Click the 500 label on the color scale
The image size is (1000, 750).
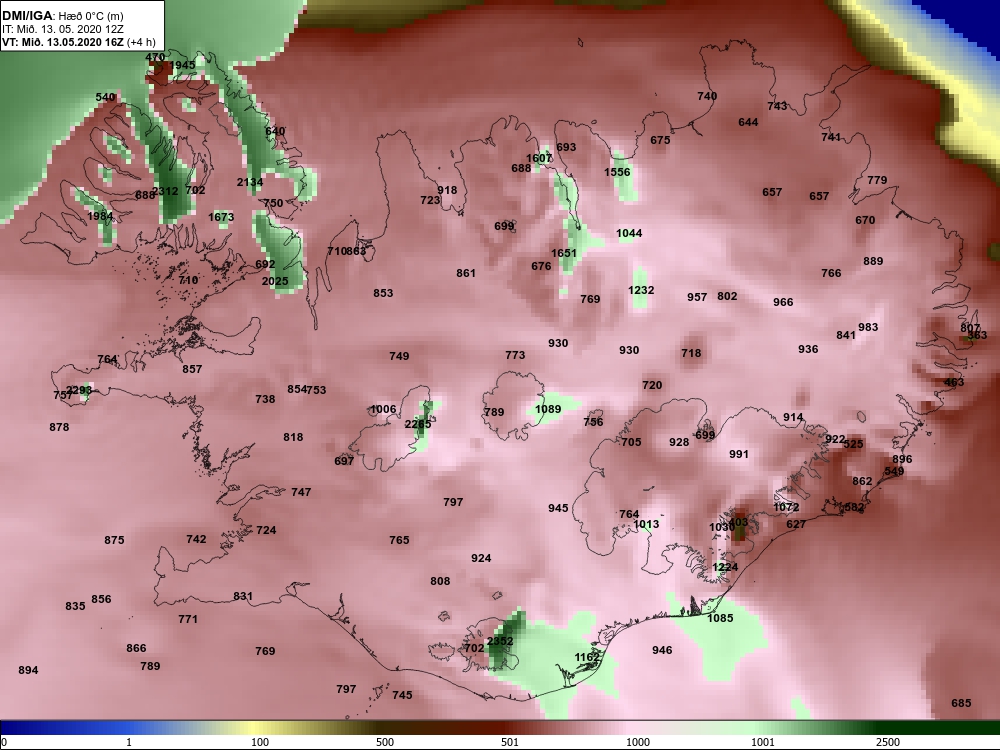385,742
